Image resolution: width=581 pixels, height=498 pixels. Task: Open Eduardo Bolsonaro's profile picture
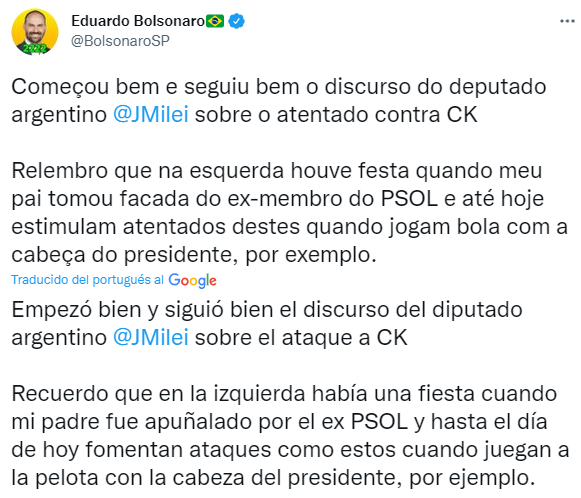35,32
